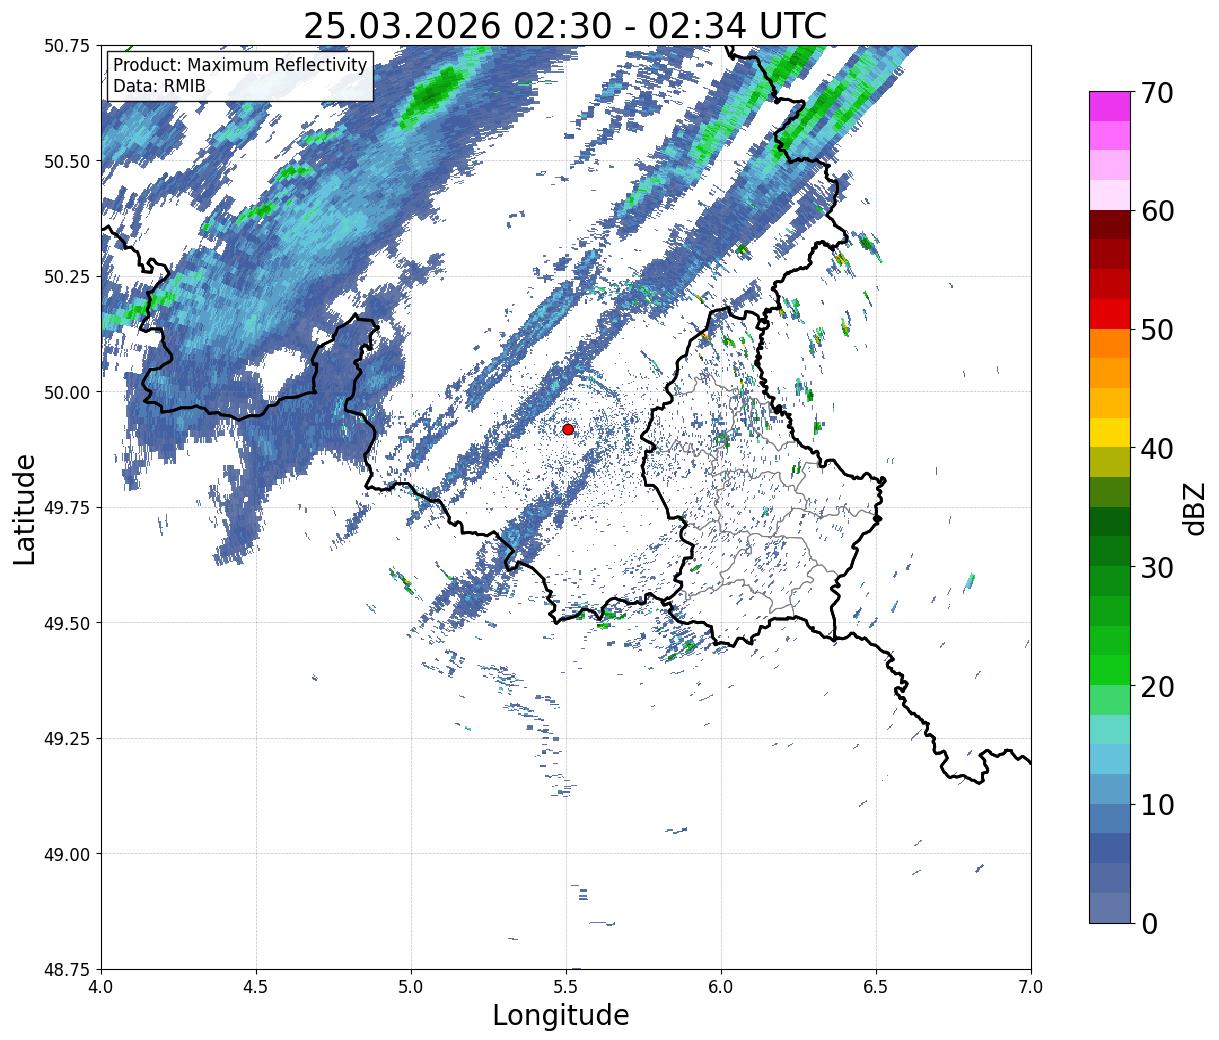
Task: Pick the magenta 70 dBZ colorbar segment
Action: pos(1110,106)
